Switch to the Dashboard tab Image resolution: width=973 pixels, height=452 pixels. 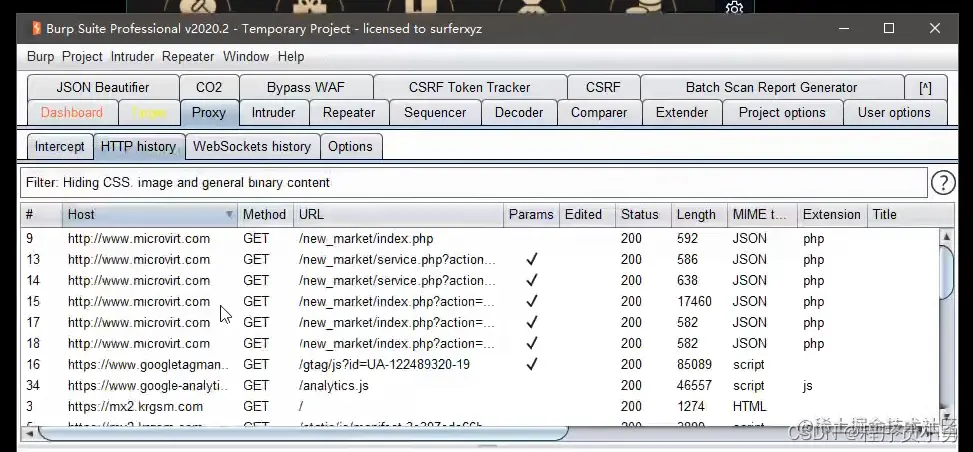point(72,113)
